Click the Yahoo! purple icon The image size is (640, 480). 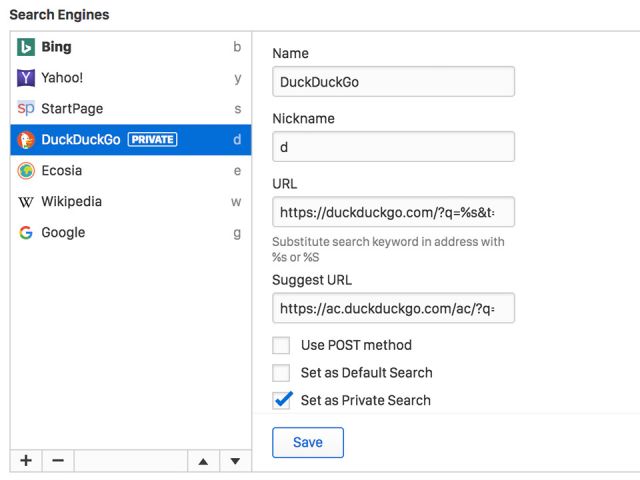coord(26,78)
